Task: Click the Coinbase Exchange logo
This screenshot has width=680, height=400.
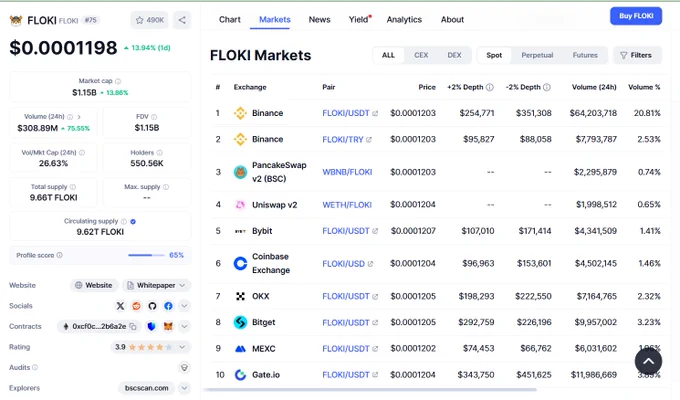Action: [240, 263]
